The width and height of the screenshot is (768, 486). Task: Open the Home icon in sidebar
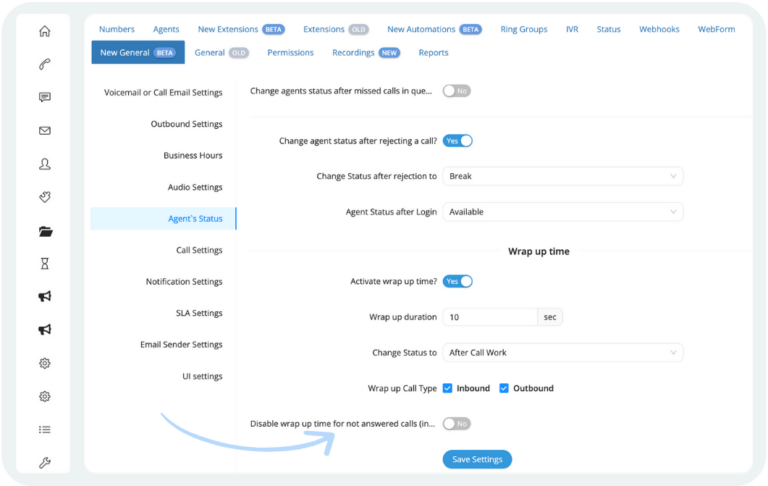pyautogui.click(x=45, y=31)
